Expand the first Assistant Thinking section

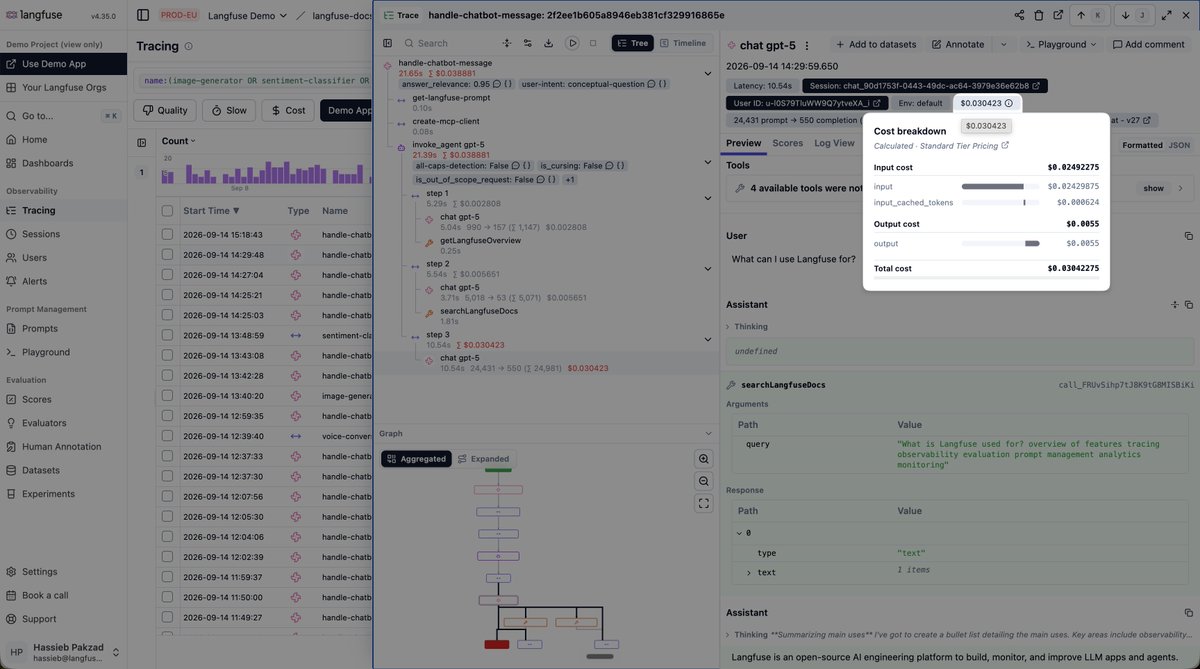(x=745, y=326)
